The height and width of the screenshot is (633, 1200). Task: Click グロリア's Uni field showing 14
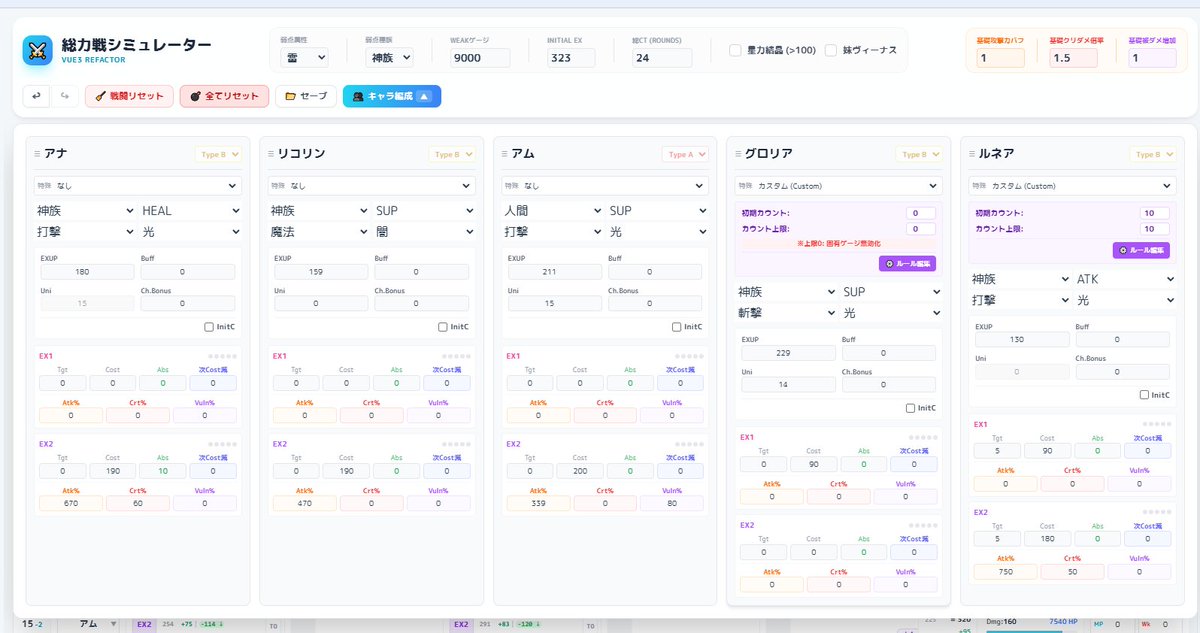pos(789,385)
